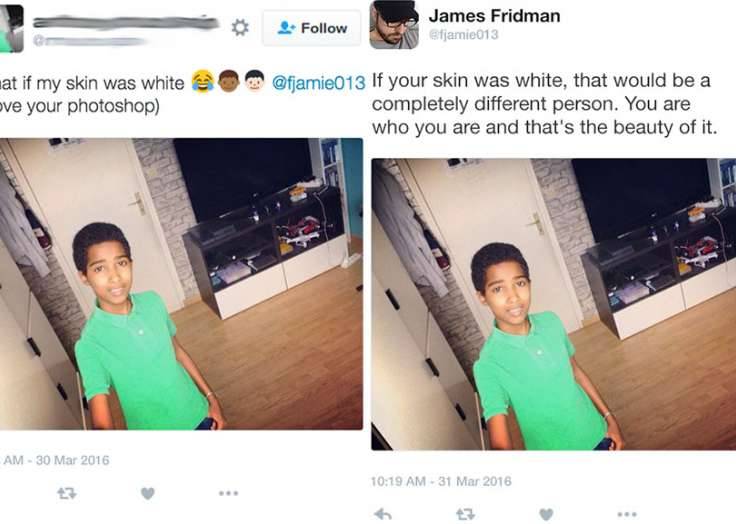Open James Fridman's profile picture
This screenshot has width=736, height=524.
[x=394, y=24]
